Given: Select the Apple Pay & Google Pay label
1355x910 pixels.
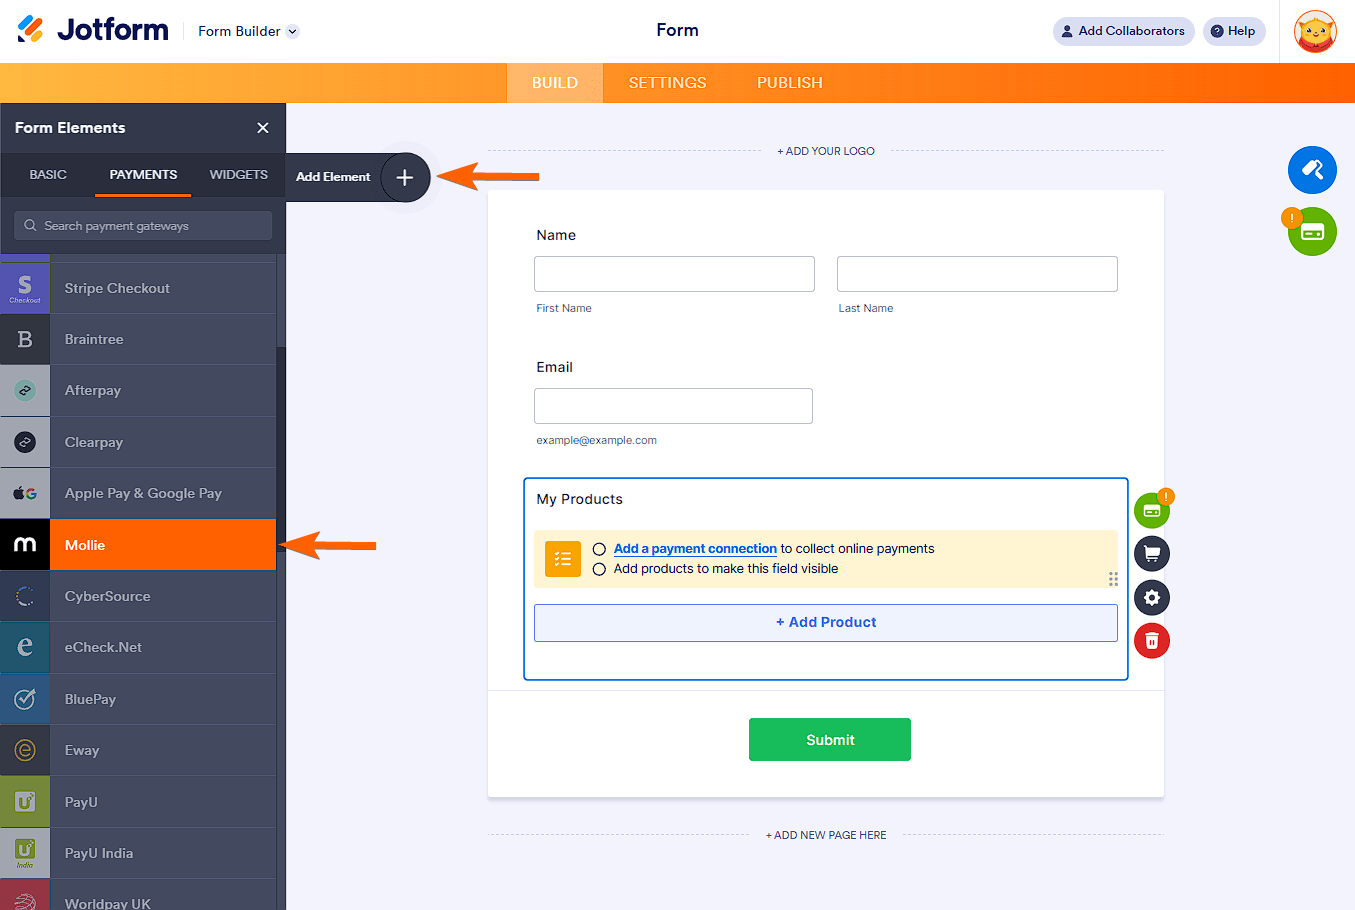Looking at the screenshot, I should pos(143,494).
